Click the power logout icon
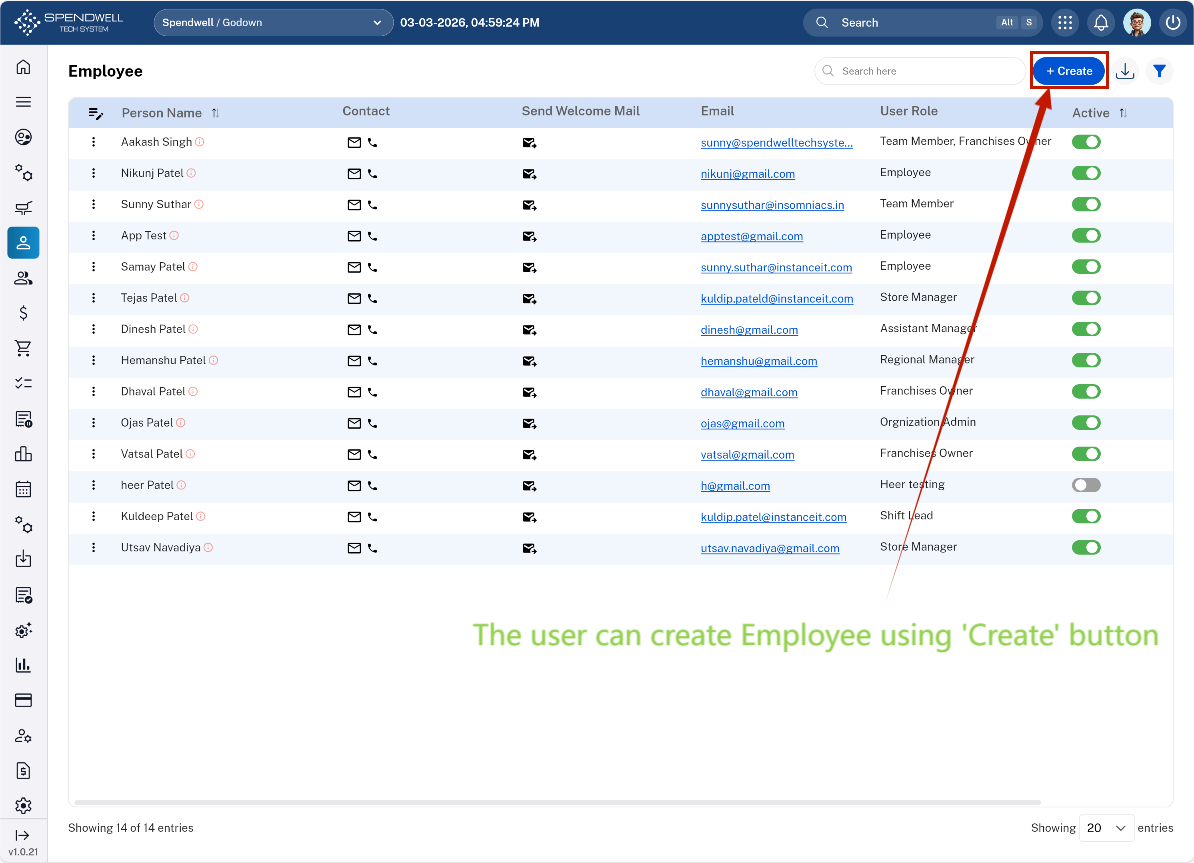This screenshot has height=863, width=1194. click(x=1173, y=23)
